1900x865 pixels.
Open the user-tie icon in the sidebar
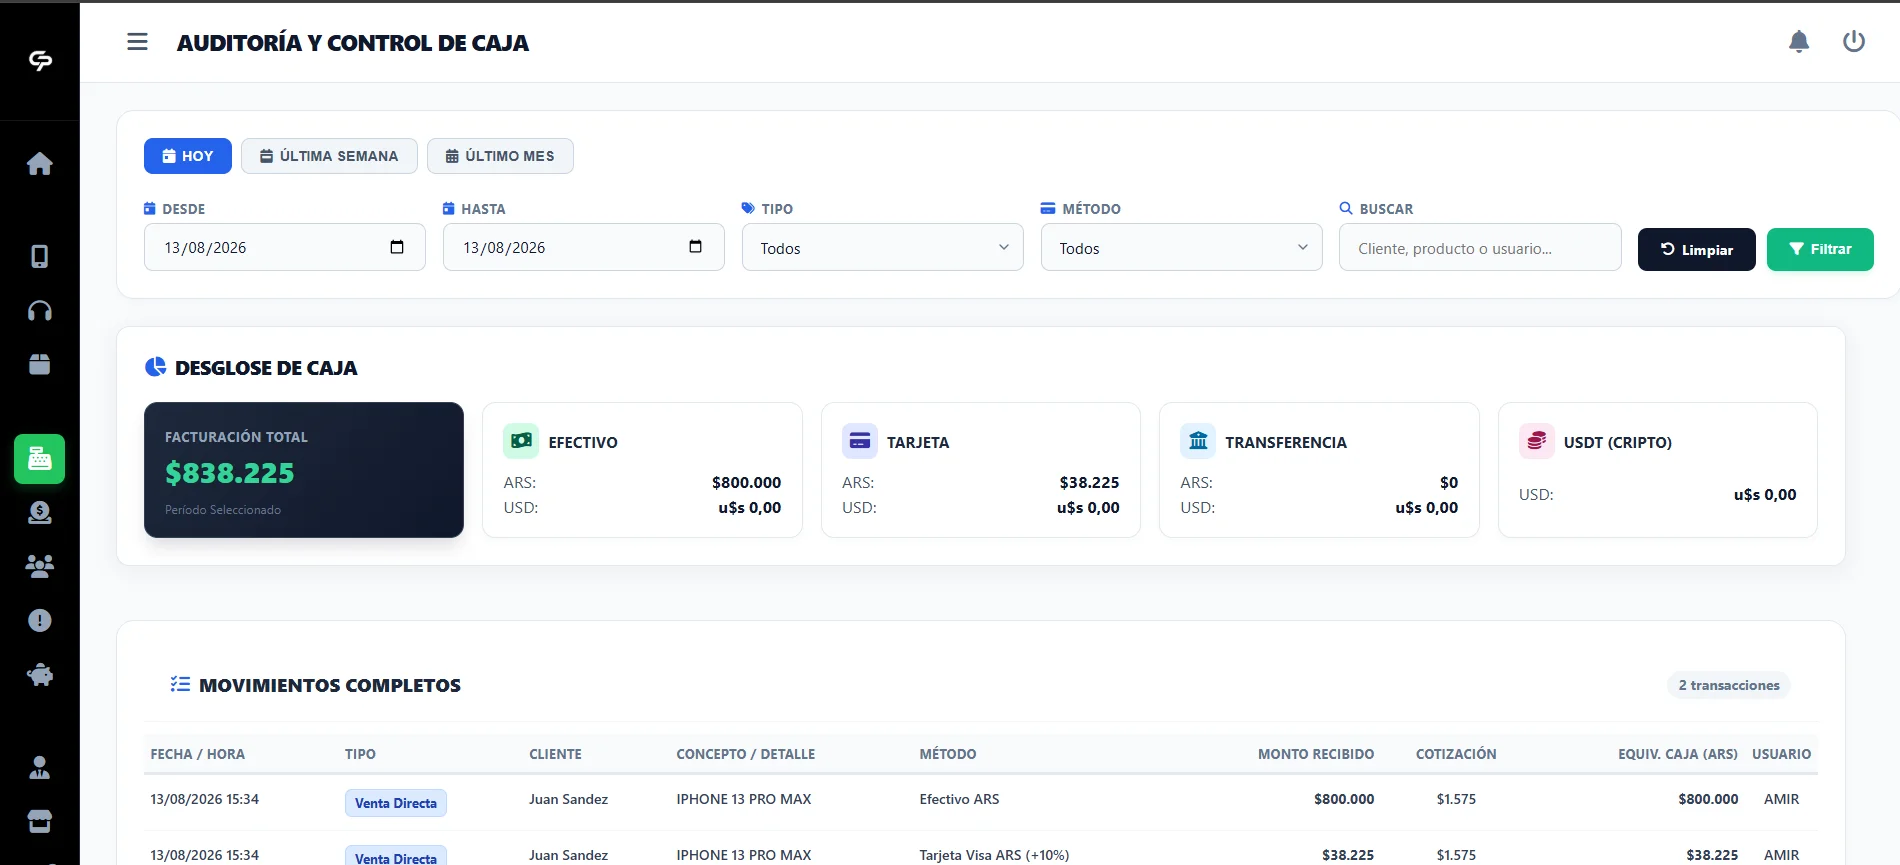tap(40, 768)
